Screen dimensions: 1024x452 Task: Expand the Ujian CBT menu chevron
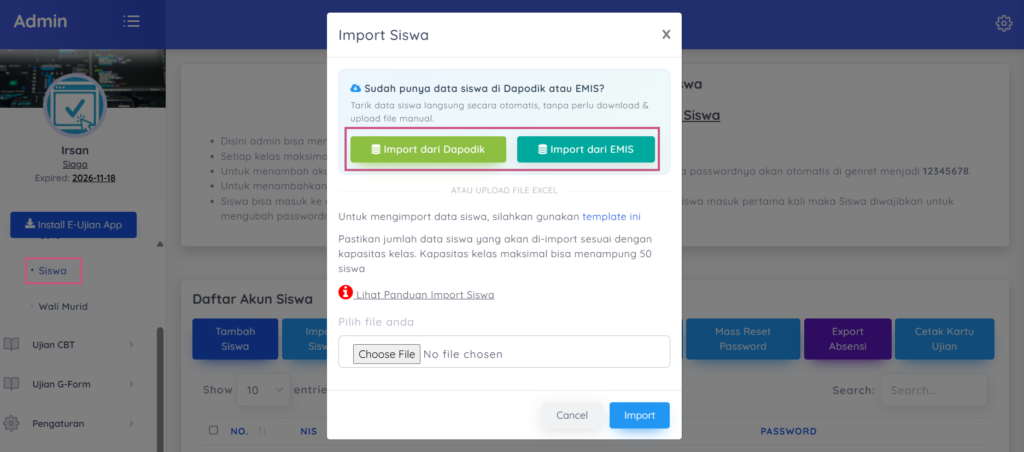tap(131, 344)
